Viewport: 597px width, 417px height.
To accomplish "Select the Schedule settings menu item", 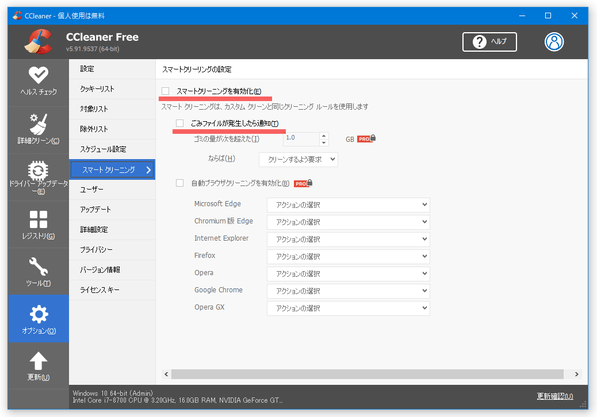I will (x=112, y=149).
